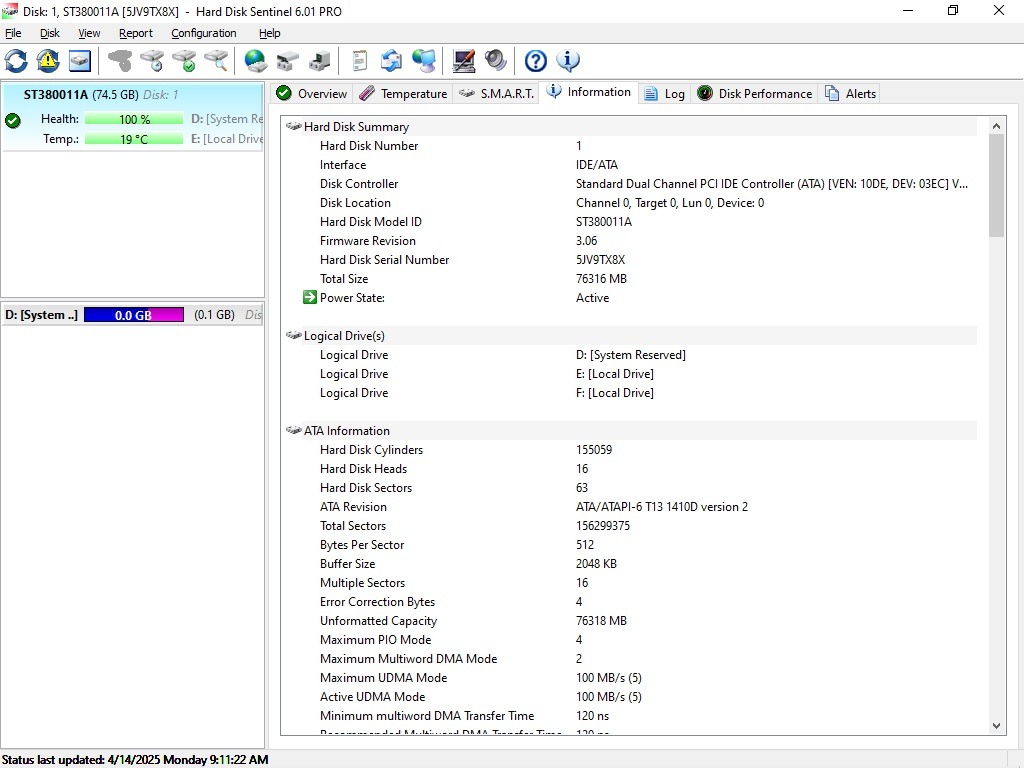
Task: Click the speaker sound toolbar icon
Action: (496, 61)
